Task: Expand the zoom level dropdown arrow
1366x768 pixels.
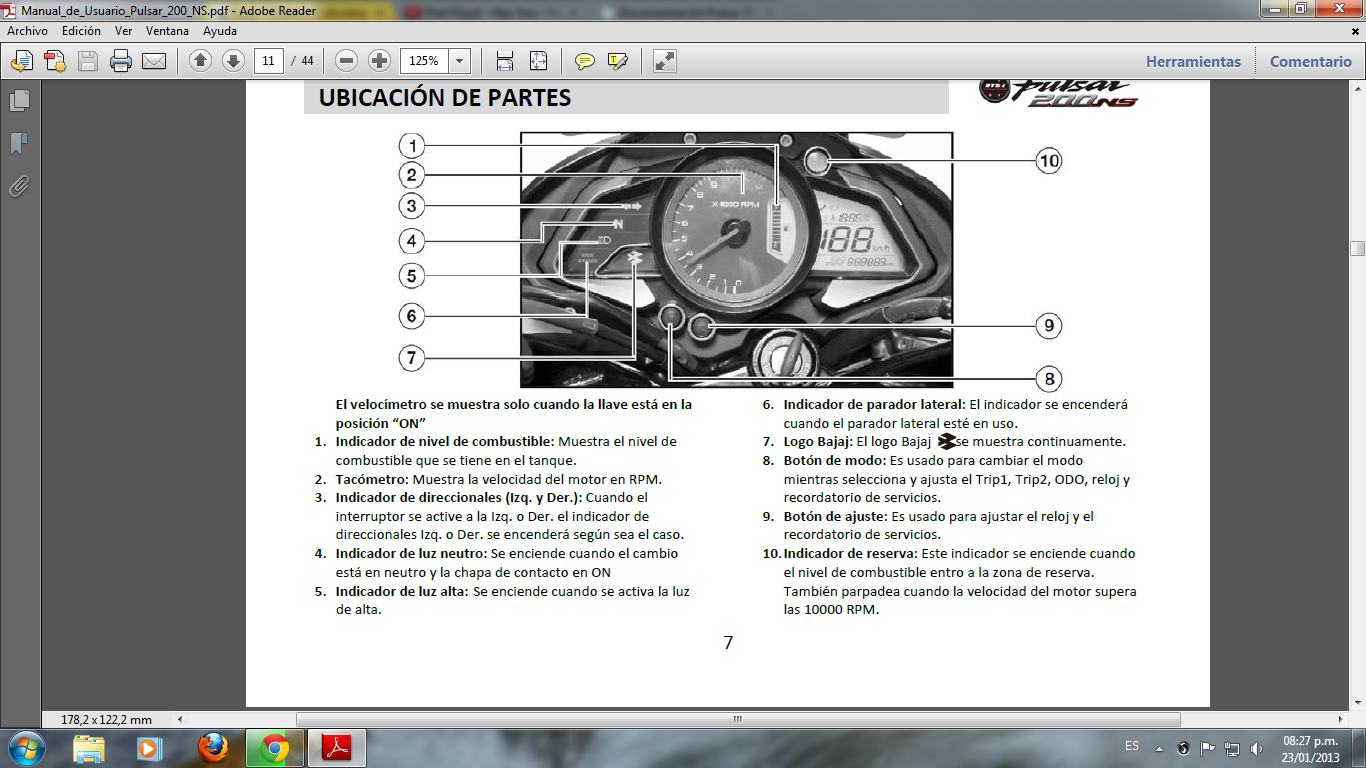Action: click(459, 61)
